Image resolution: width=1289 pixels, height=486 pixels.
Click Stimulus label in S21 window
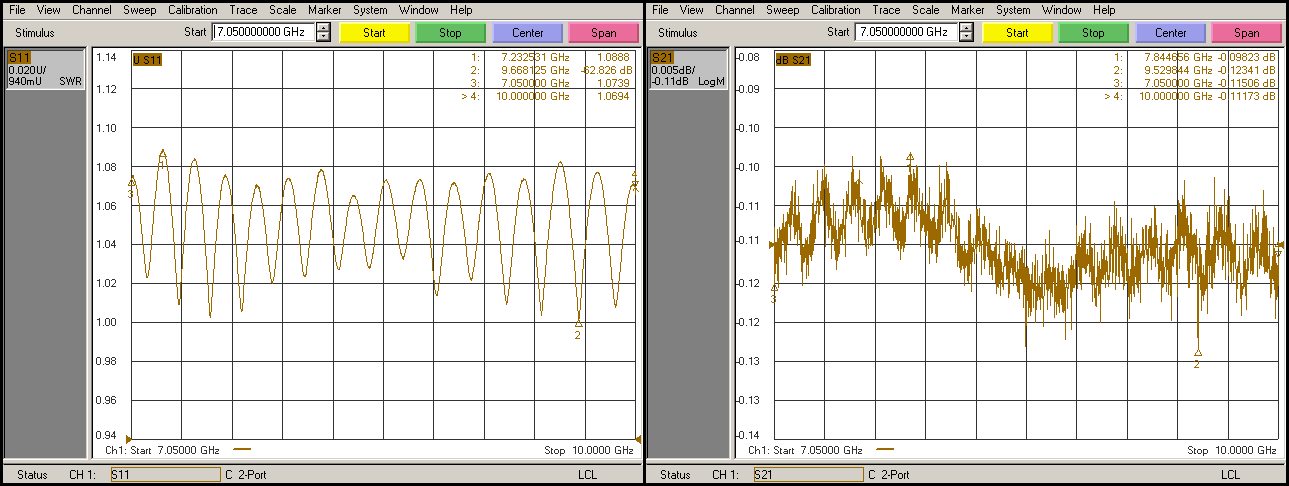click(677, 33)
